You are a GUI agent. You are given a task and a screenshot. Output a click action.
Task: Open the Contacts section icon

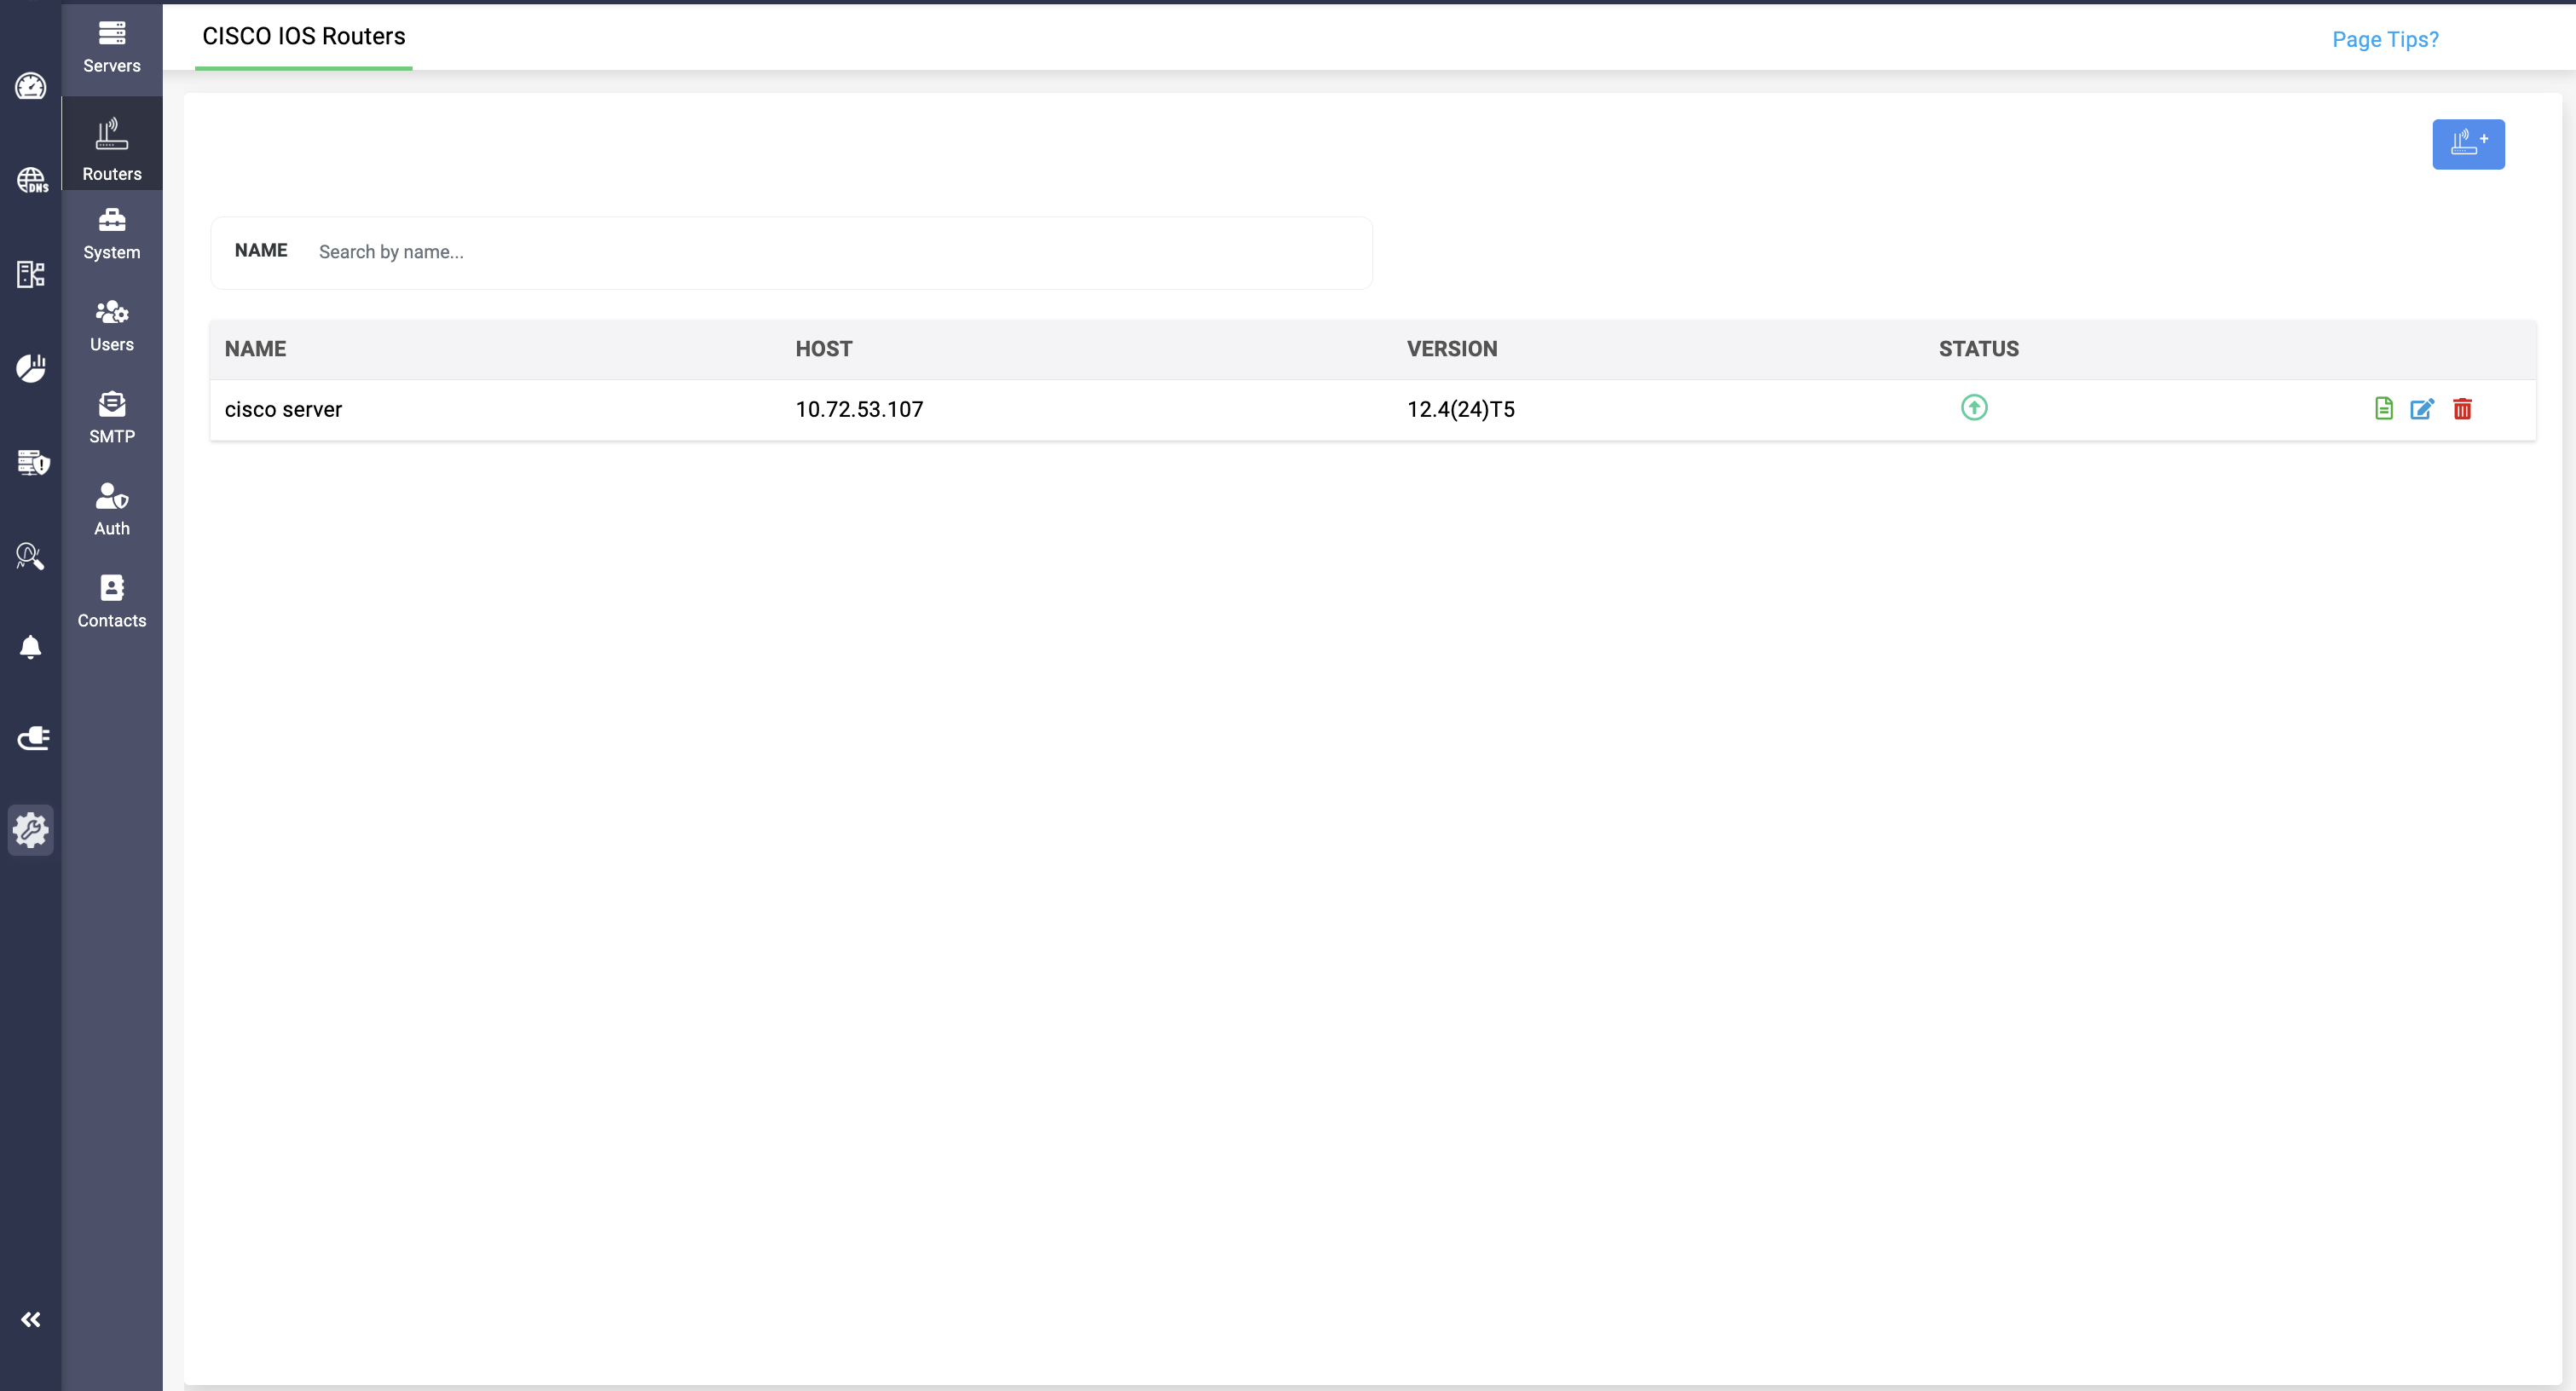[111, 601]
